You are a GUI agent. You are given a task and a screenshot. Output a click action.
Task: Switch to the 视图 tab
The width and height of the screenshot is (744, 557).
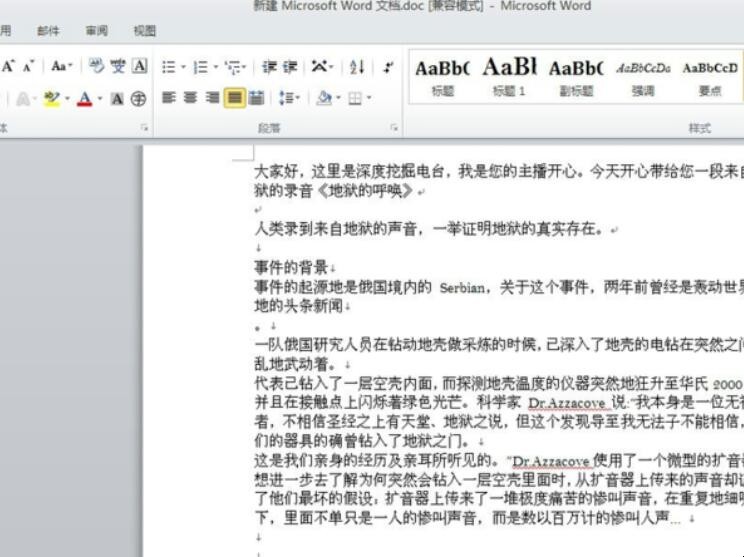click(x=145, y=31)
